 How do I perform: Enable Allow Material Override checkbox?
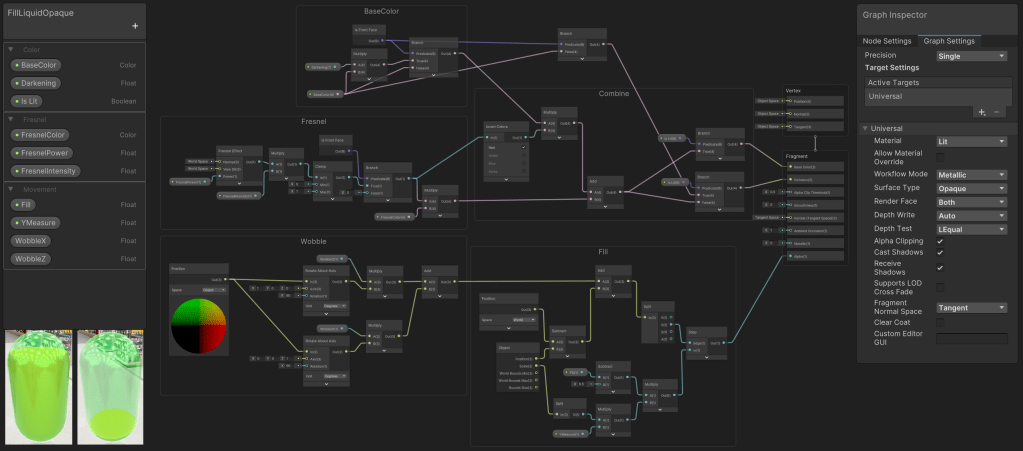coord(940,157)
